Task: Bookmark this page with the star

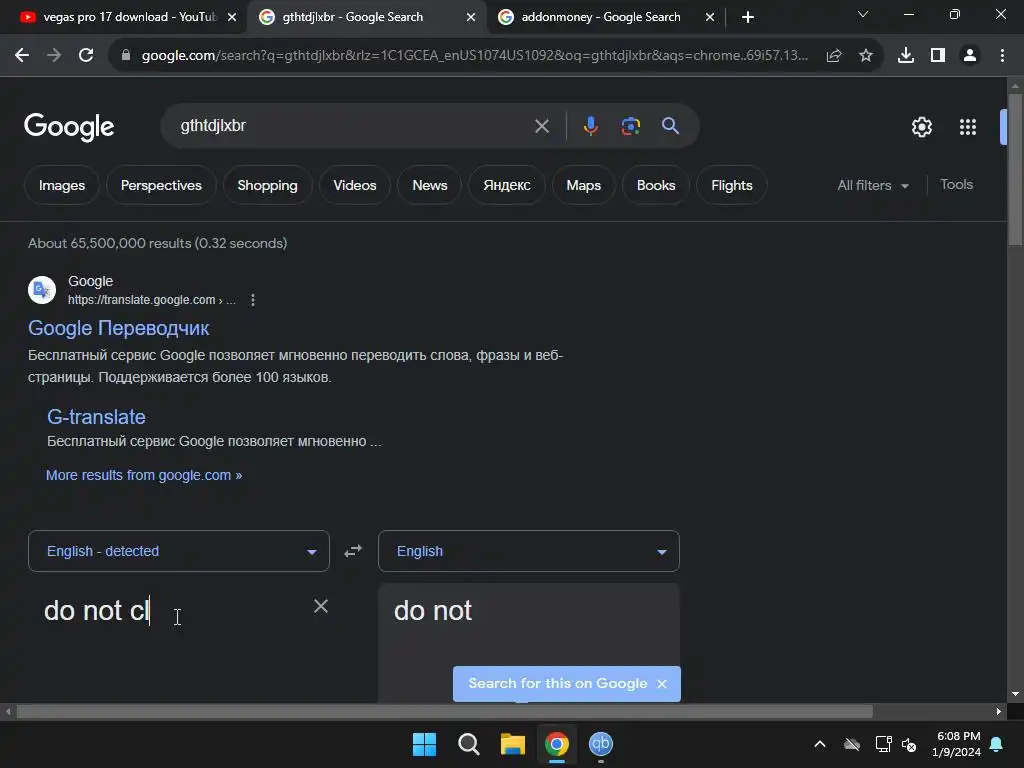Action: [866, 56]
